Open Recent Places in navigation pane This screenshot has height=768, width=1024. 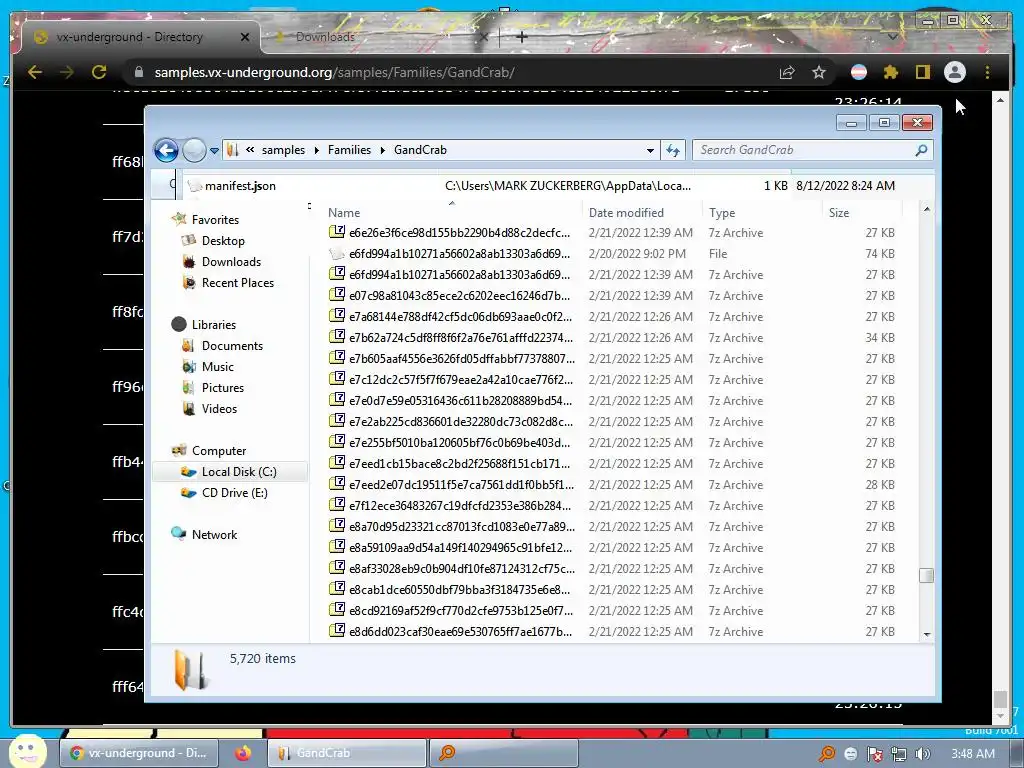238,283
